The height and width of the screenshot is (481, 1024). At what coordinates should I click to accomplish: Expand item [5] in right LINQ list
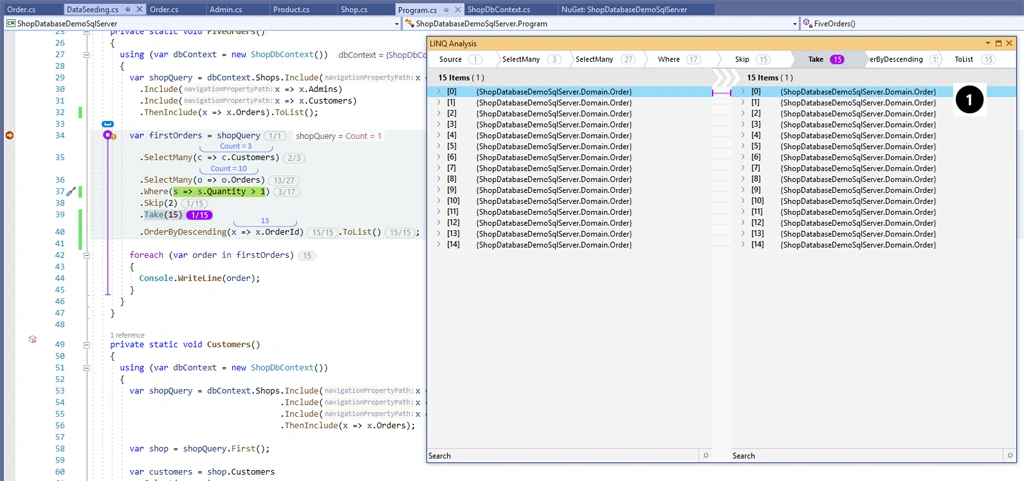(x=743, y=146)
